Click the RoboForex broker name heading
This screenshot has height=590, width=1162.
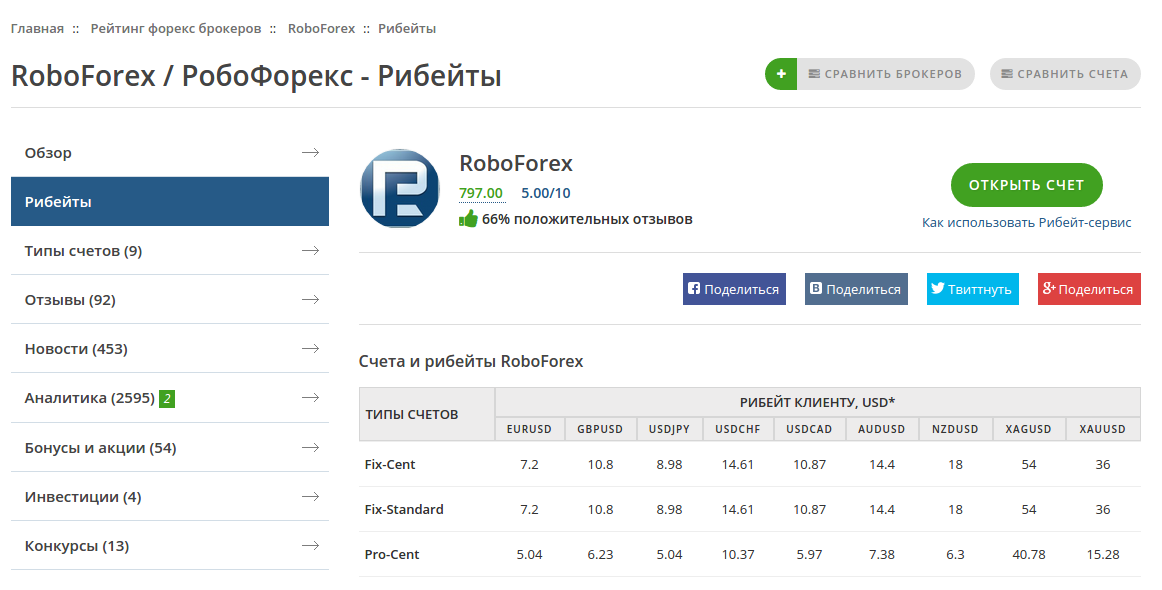pyautogui.click(x=517, y=163)
